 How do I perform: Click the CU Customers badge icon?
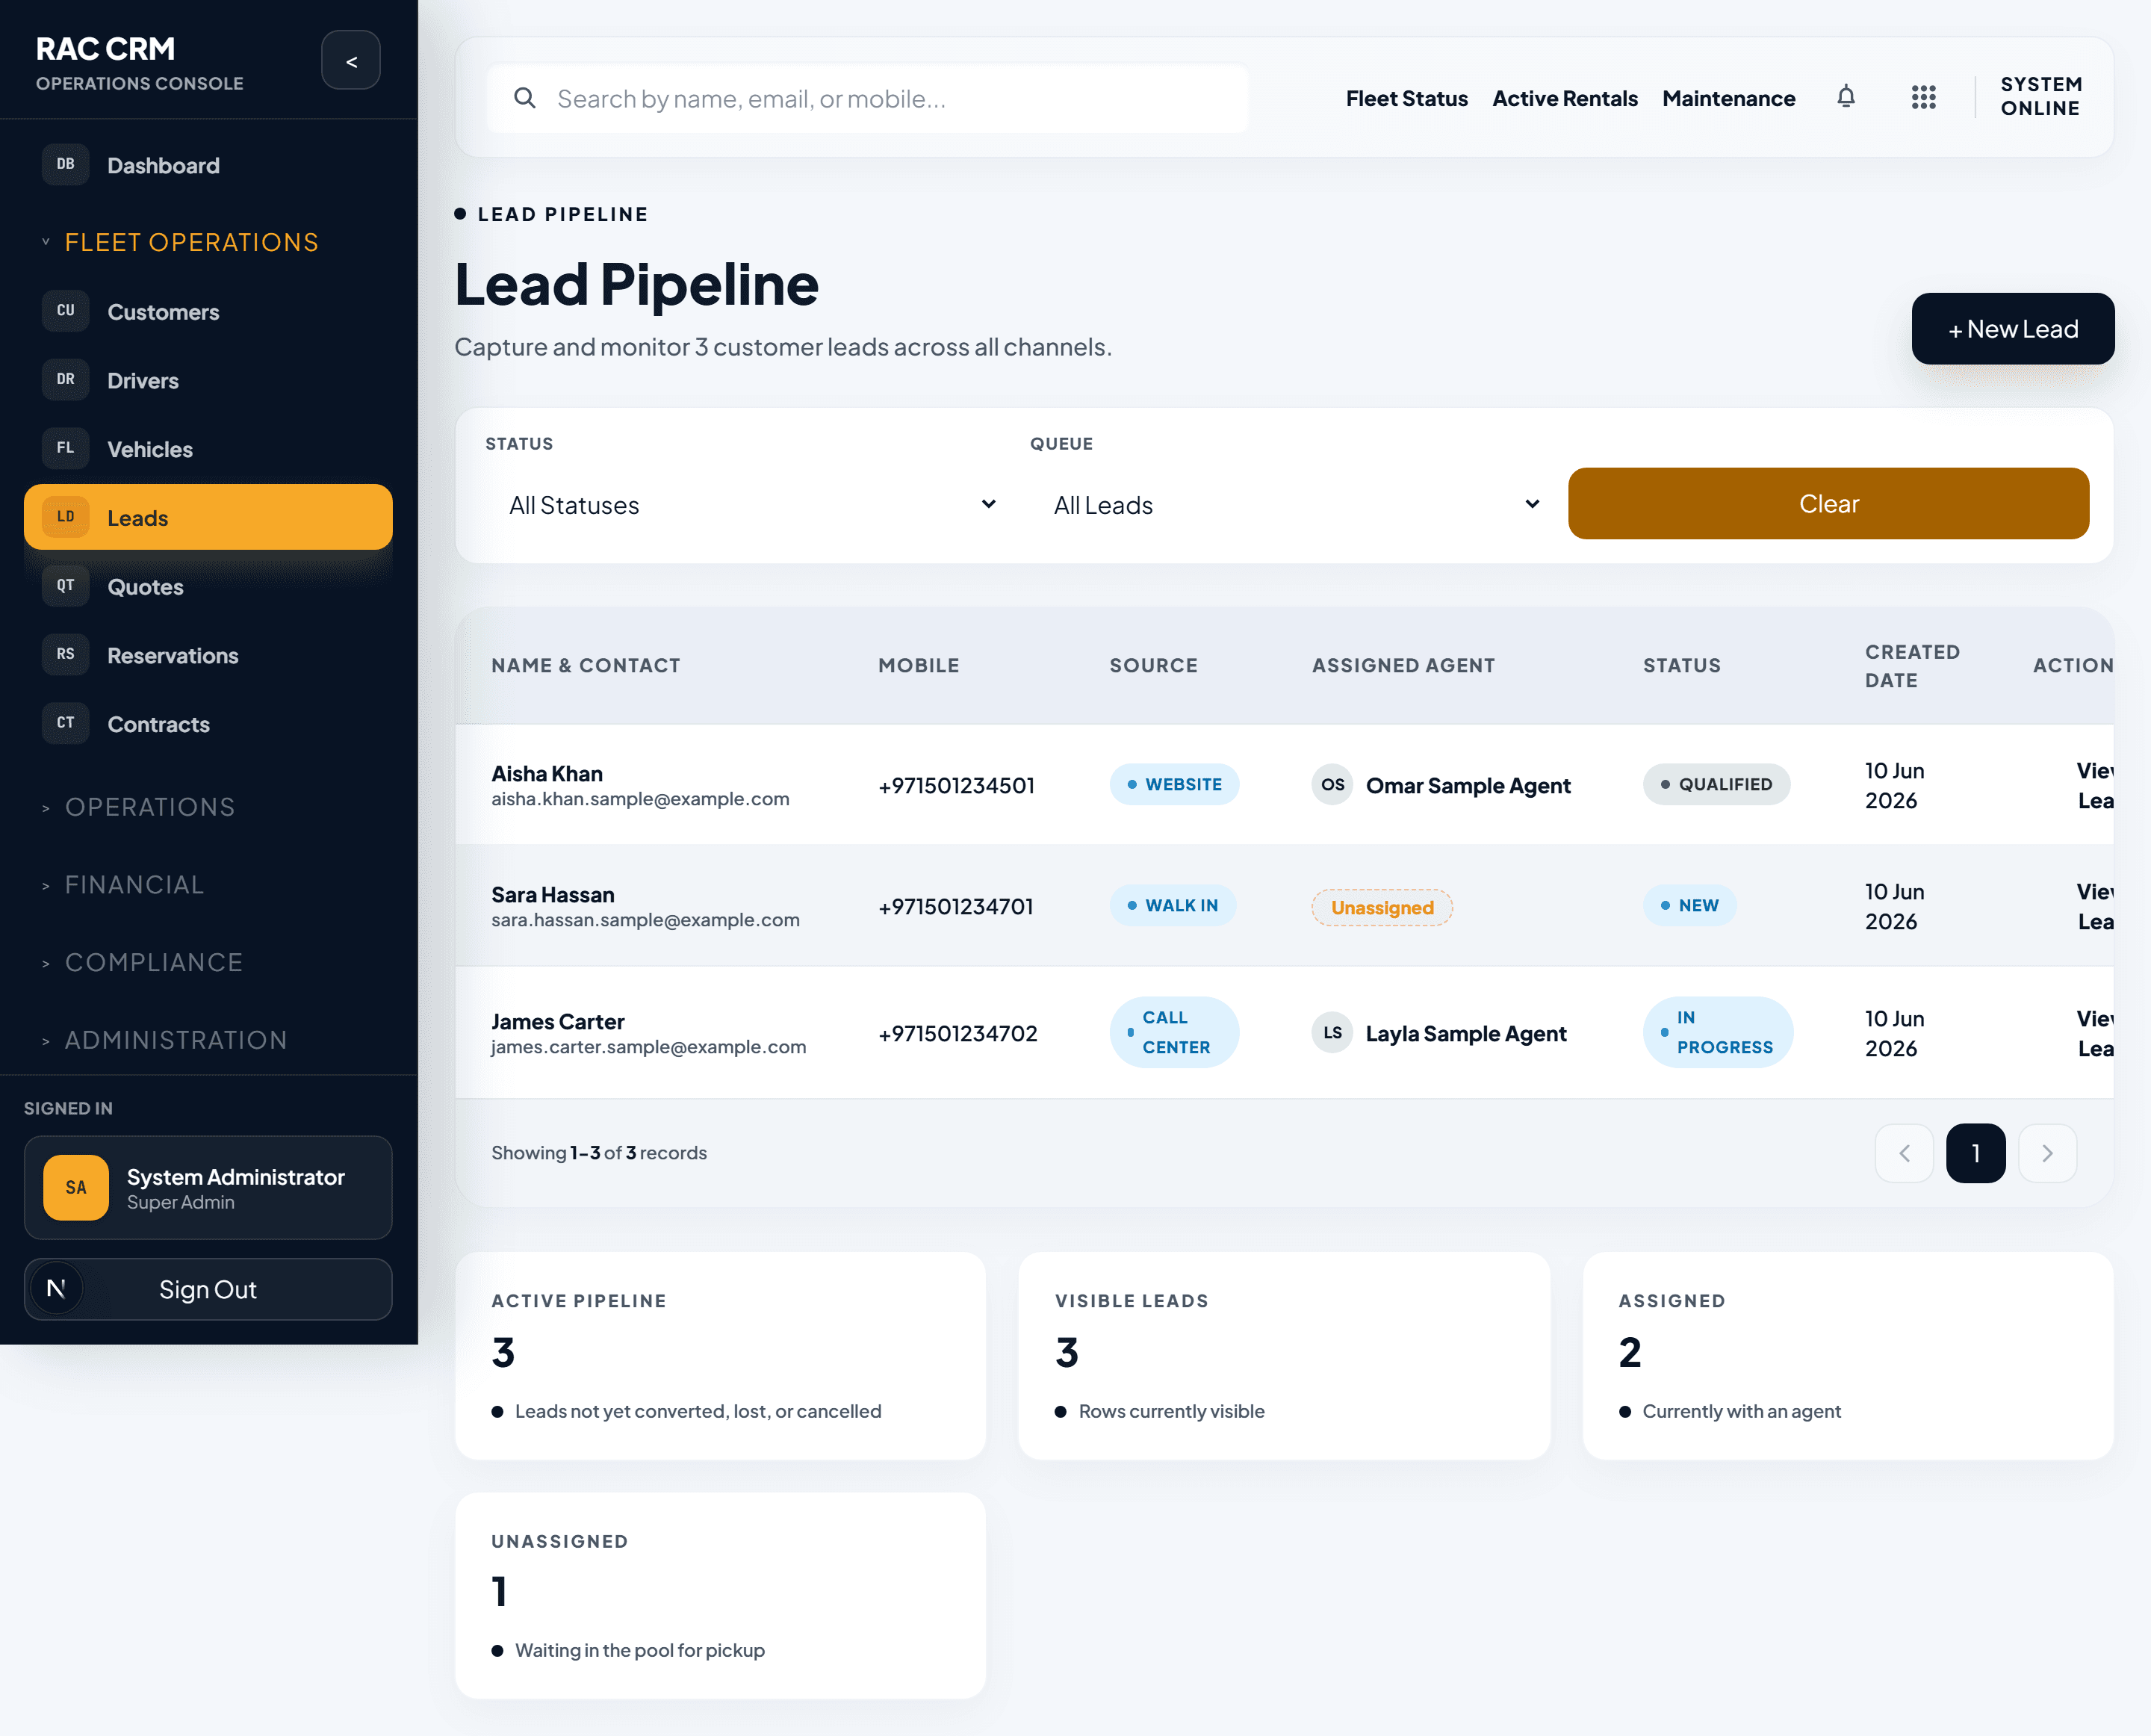tap(66, 311)
